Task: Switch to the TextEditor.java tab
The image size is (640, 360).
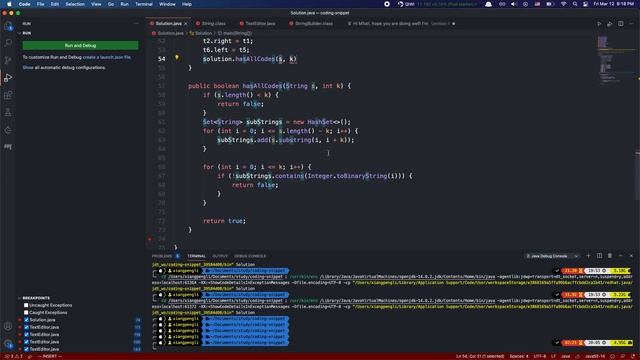Action: tap(260, 24)
